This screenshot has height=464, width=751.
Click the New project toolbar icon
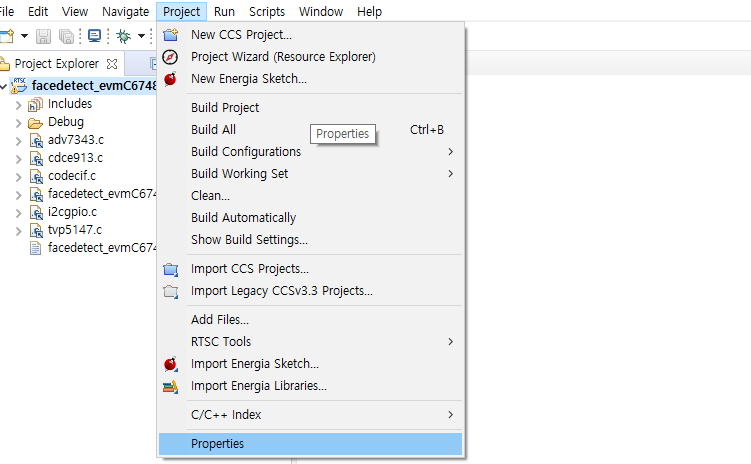coord(7,36)
